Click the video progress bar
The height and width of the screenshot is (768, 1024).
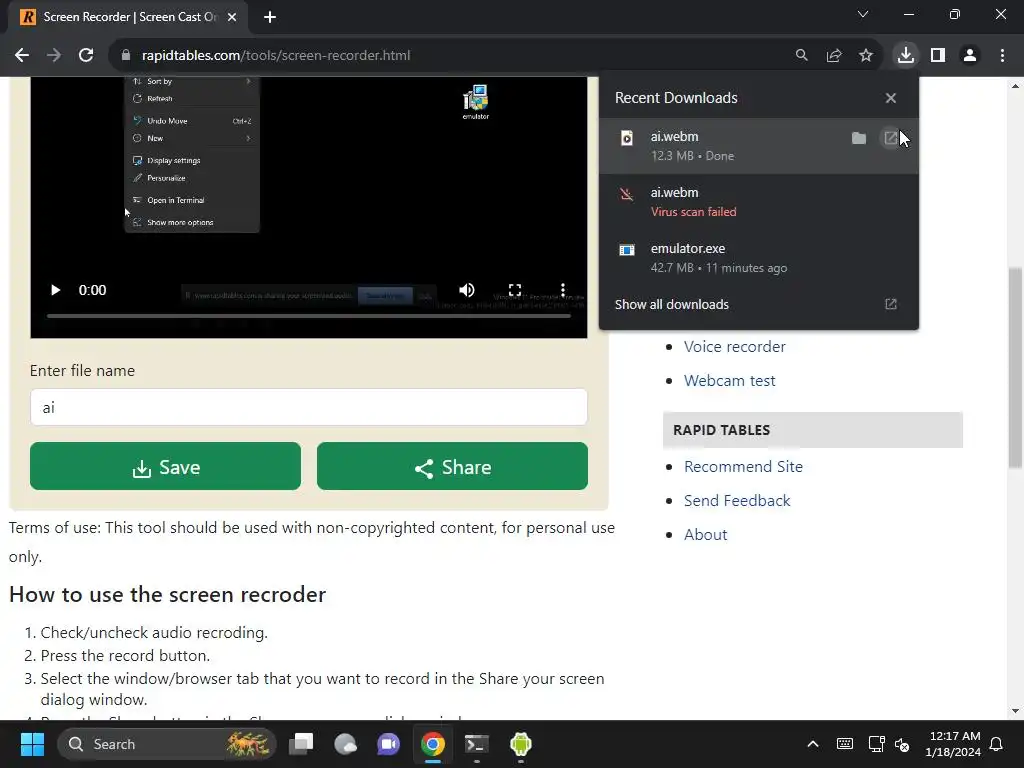pyautogui.click(x=308, y=316)
